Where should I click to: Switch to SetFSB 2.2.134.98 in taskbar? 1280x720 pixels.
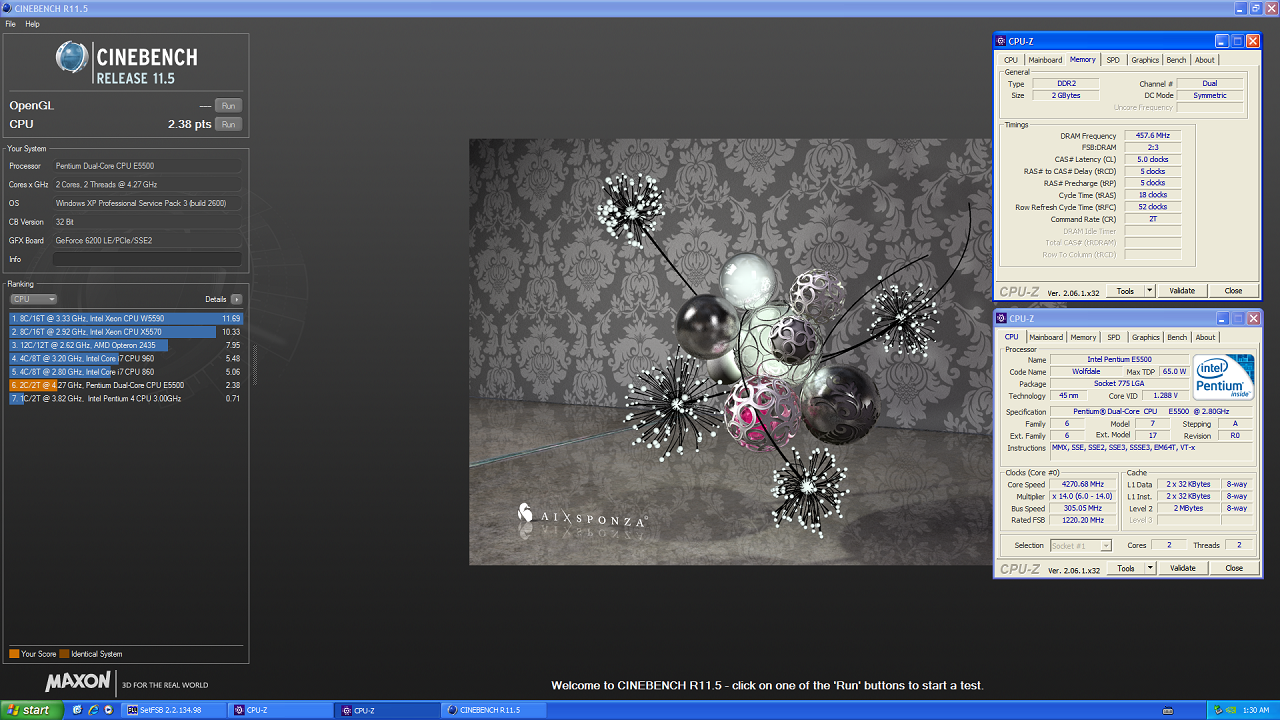coord(173,710)
